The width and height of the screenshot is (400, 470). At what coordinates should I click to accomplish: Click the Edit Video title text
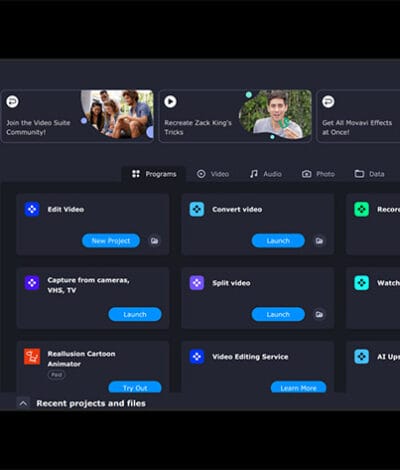(x=66, y=210)
